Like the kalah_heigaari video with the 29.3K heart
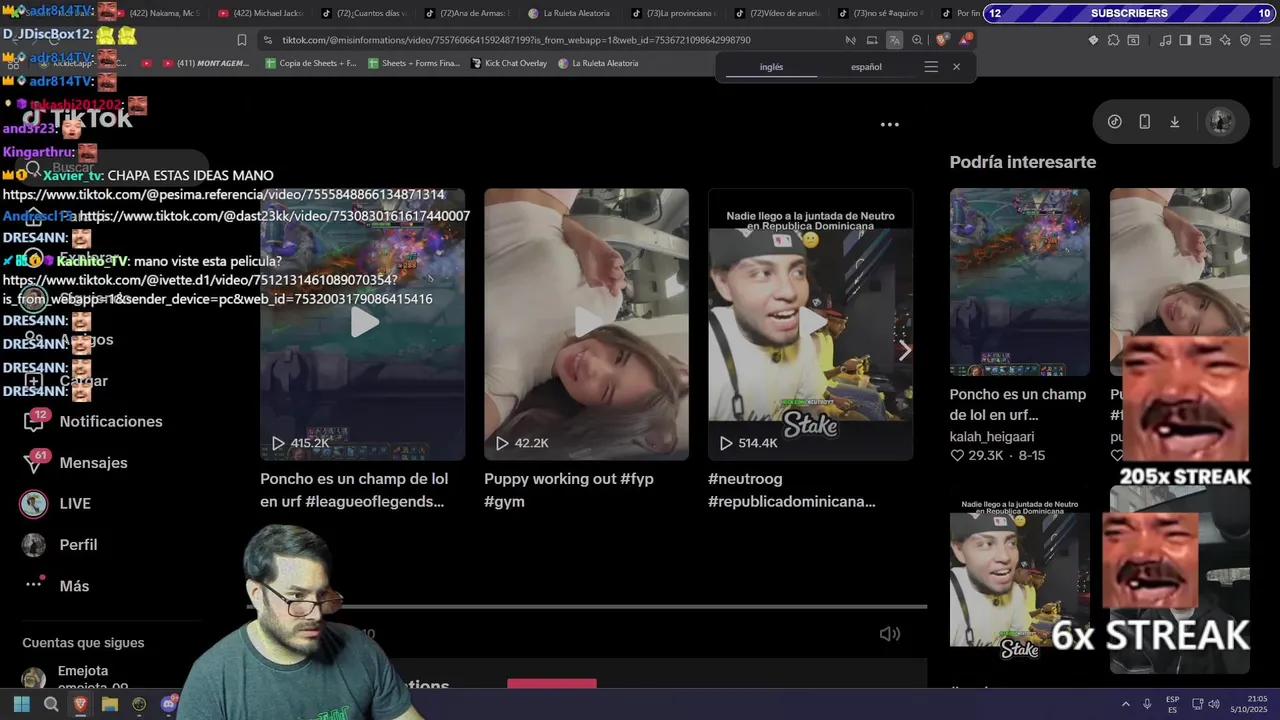Viewport: 1280px width, 720px height. click(x=957, y=456)
